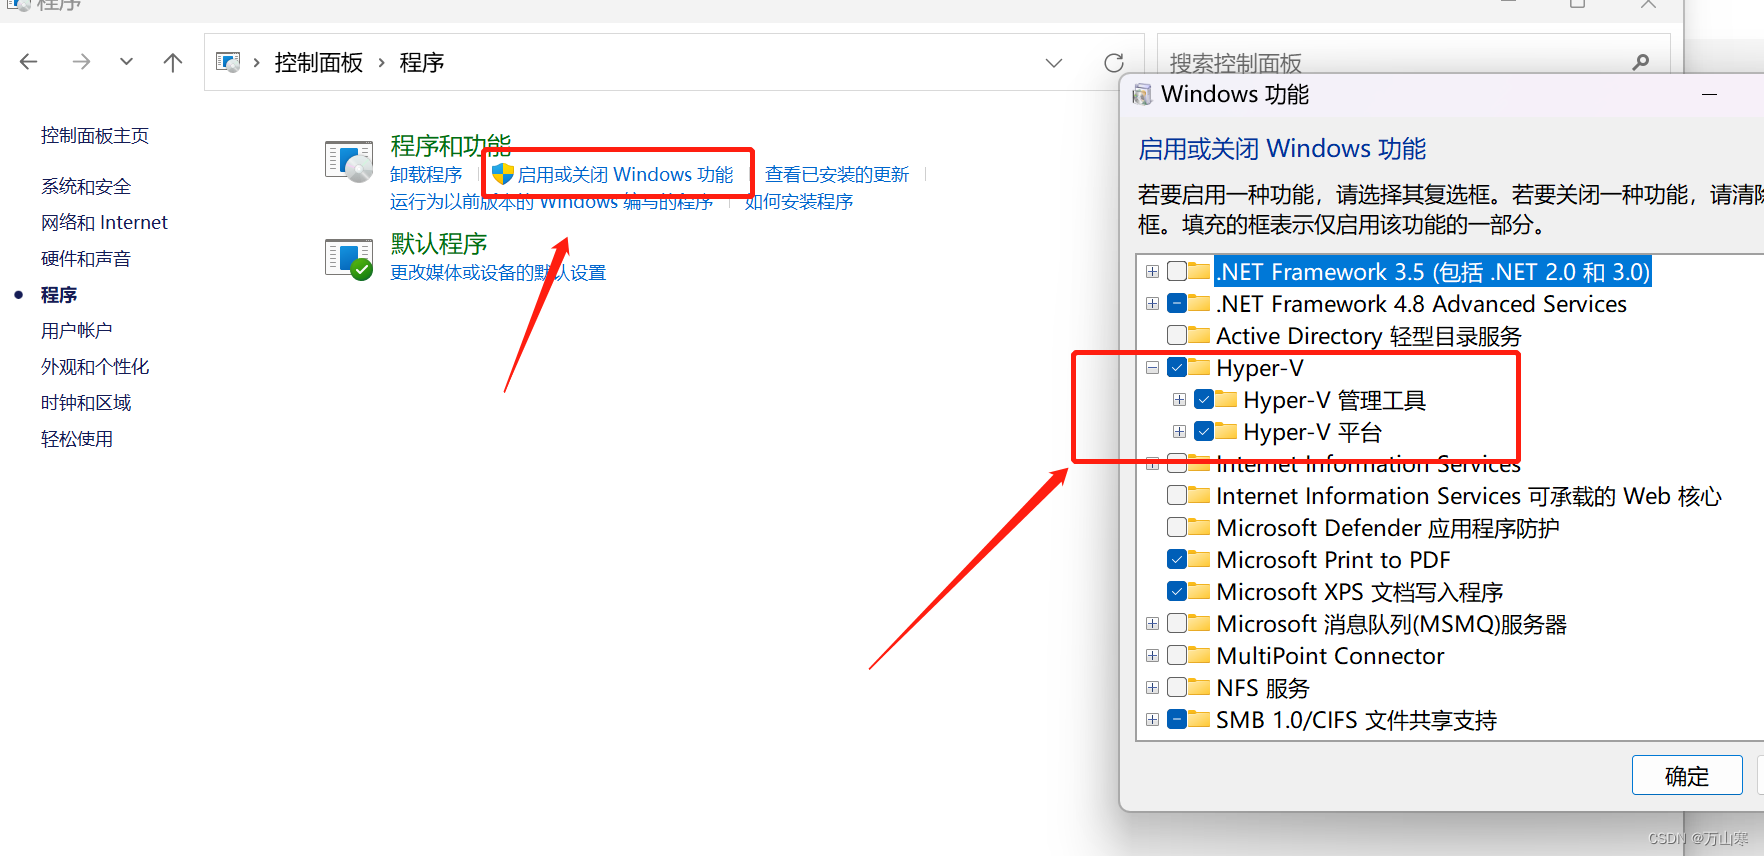Open recent locations chevron

(126, 62)
